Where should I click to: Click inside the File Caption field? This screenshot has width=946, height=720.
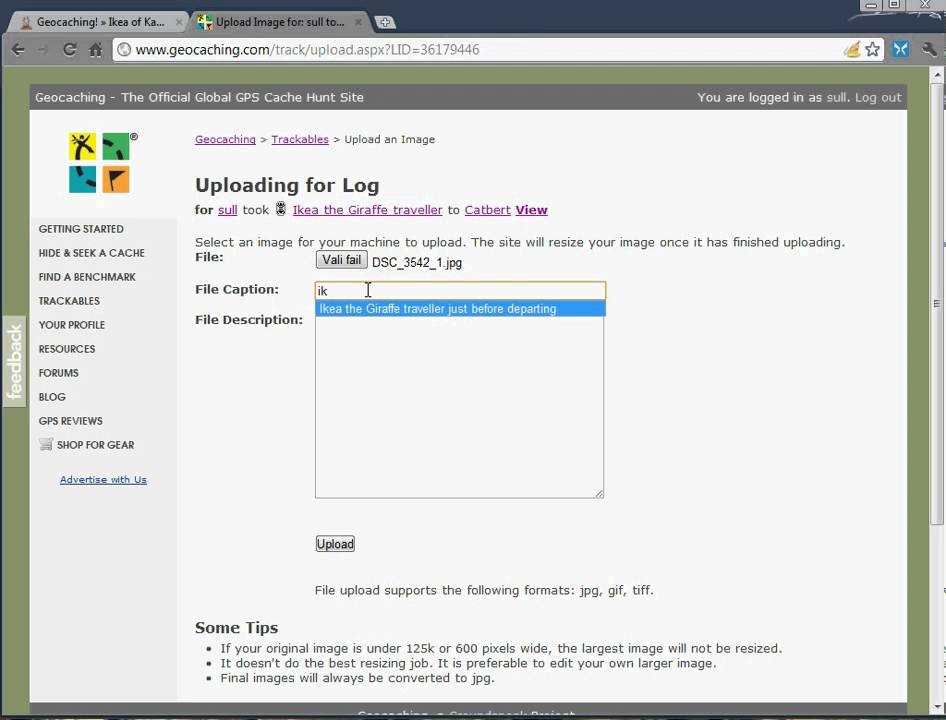click(x=460, y=291)
